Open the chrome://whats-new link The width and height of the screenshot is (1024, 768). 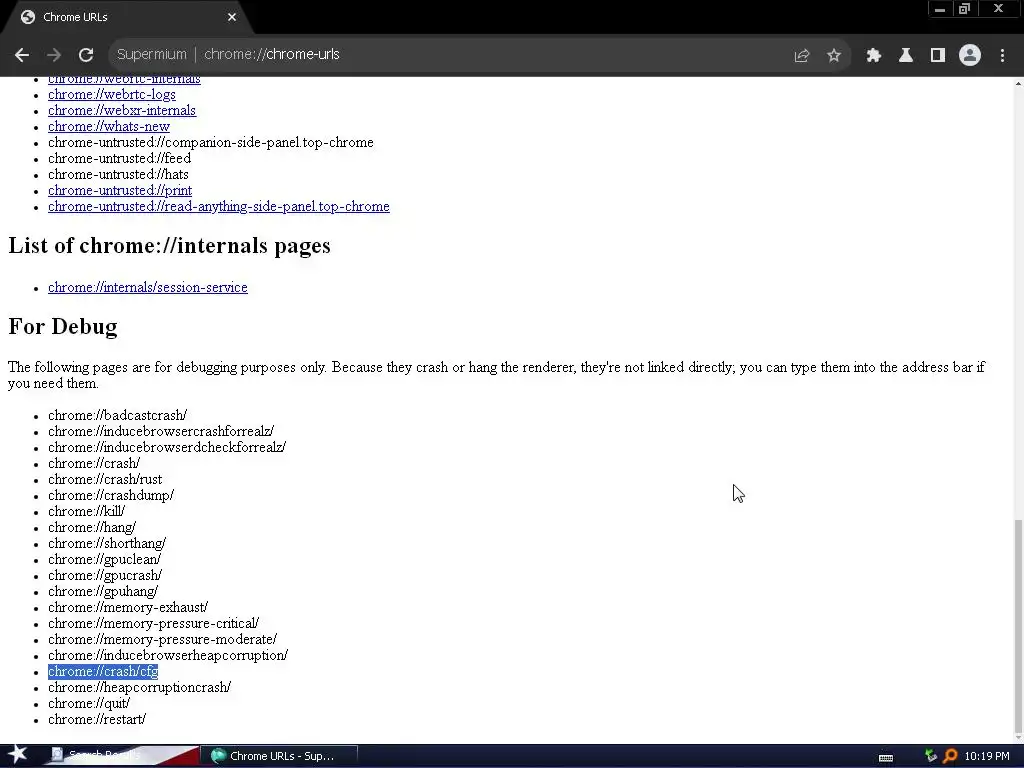click(x=109, y=126)
